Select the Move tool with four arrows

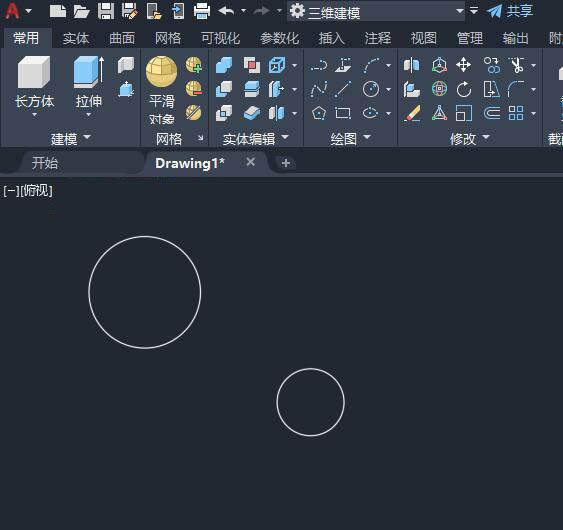pos(464,65)
